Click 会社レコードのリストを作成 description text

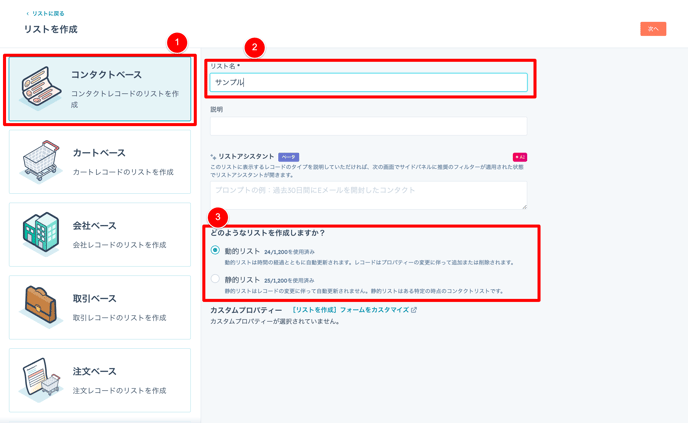(119, 245)
